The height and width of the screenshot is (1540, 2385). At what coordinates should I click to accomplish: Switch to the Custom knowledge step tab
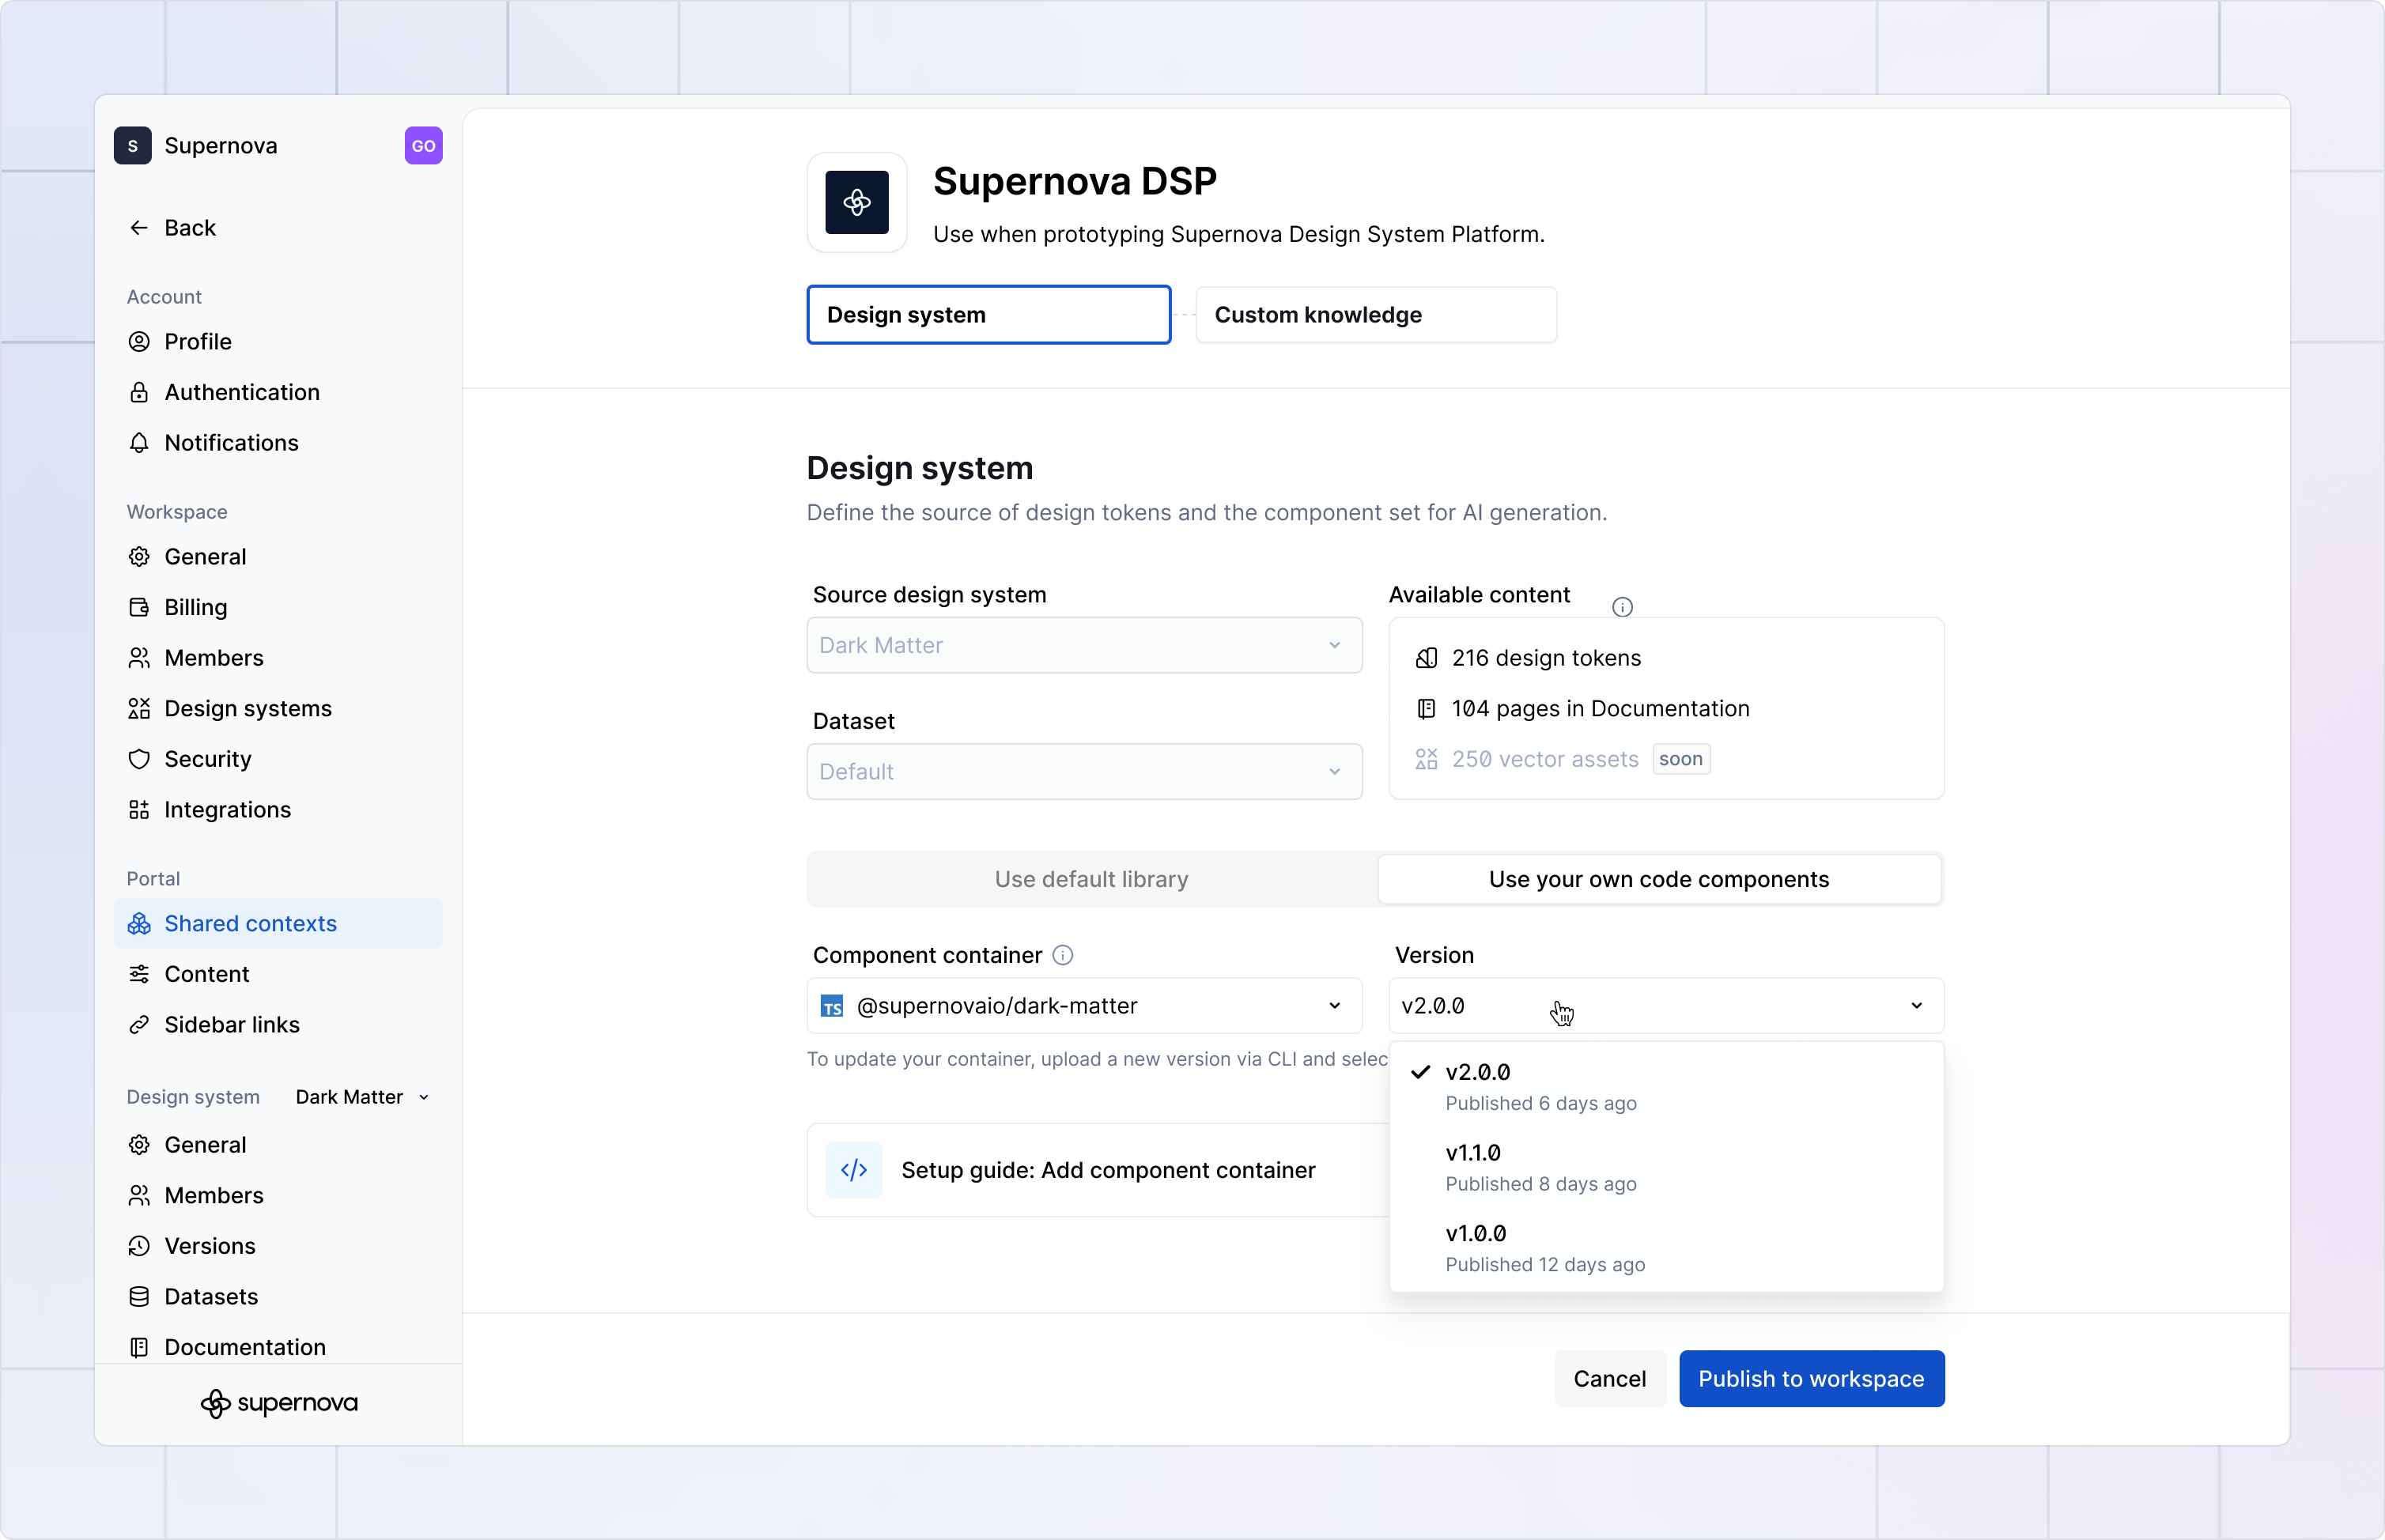[x=1376, y=315]
